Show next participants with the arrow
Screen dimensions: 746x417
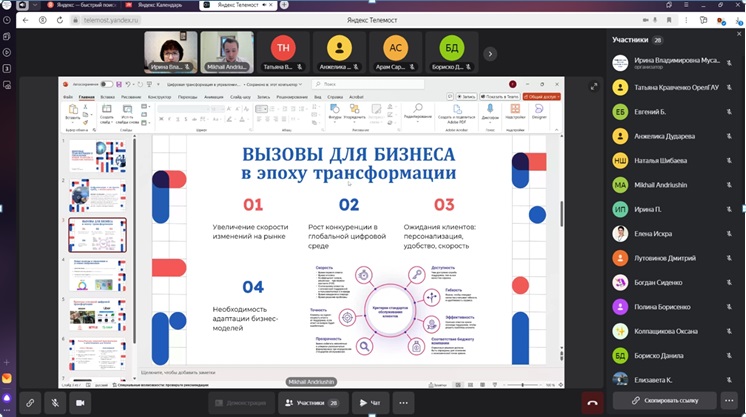(490, 54)
